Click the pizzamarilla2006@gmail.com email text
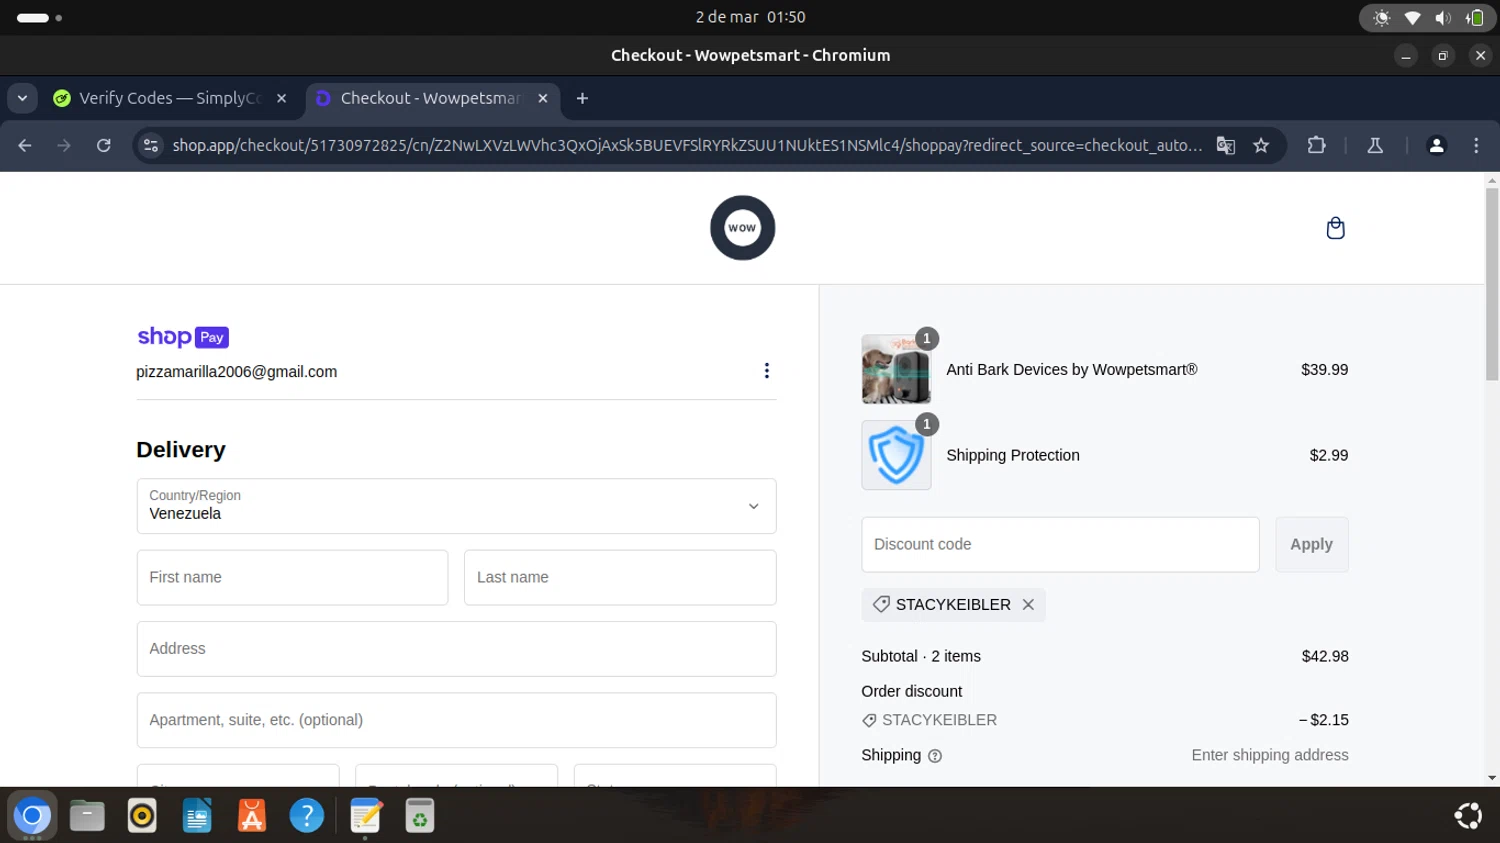The image size is (1500, 843). [x=237, y=372]
